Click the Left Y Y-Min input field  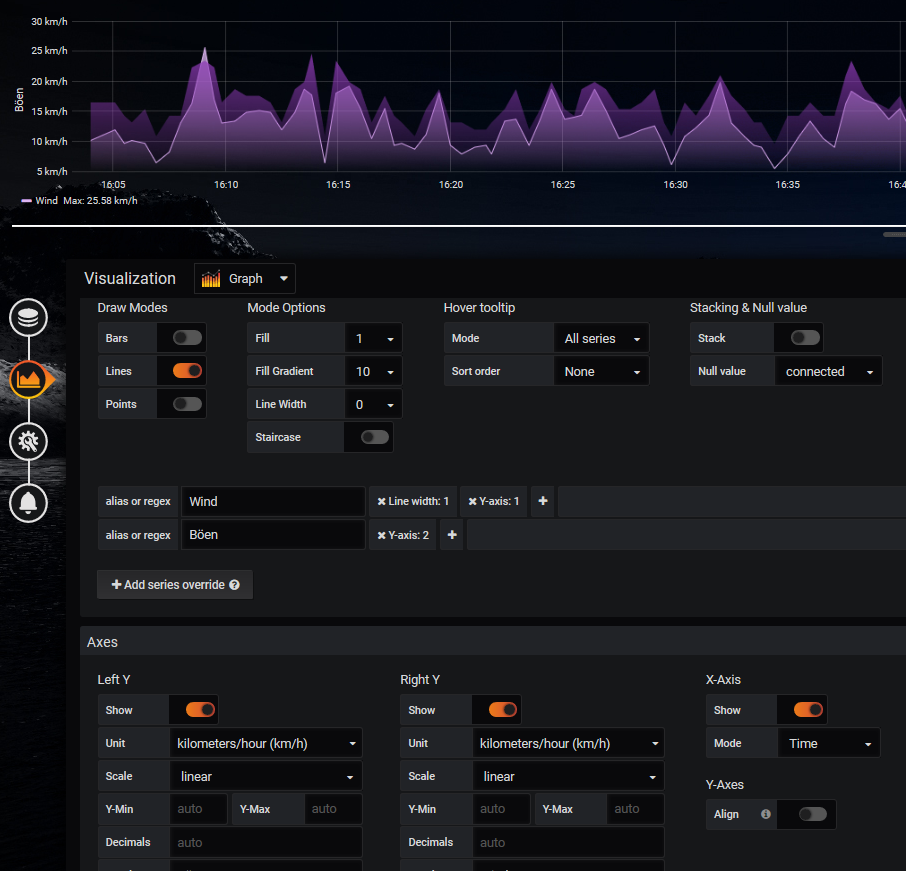[200, 809]
